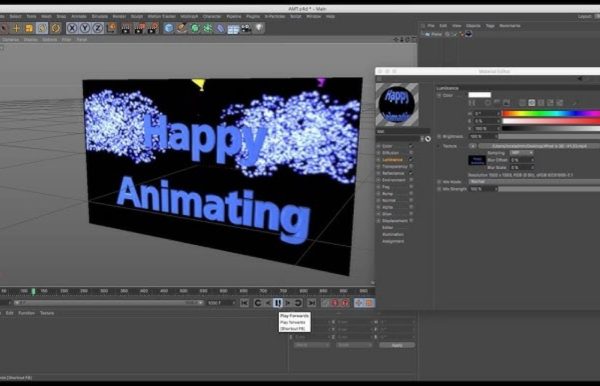Screen dimensions: 600x386
Task: Jump to the end of animation
Action: point(312,303)
